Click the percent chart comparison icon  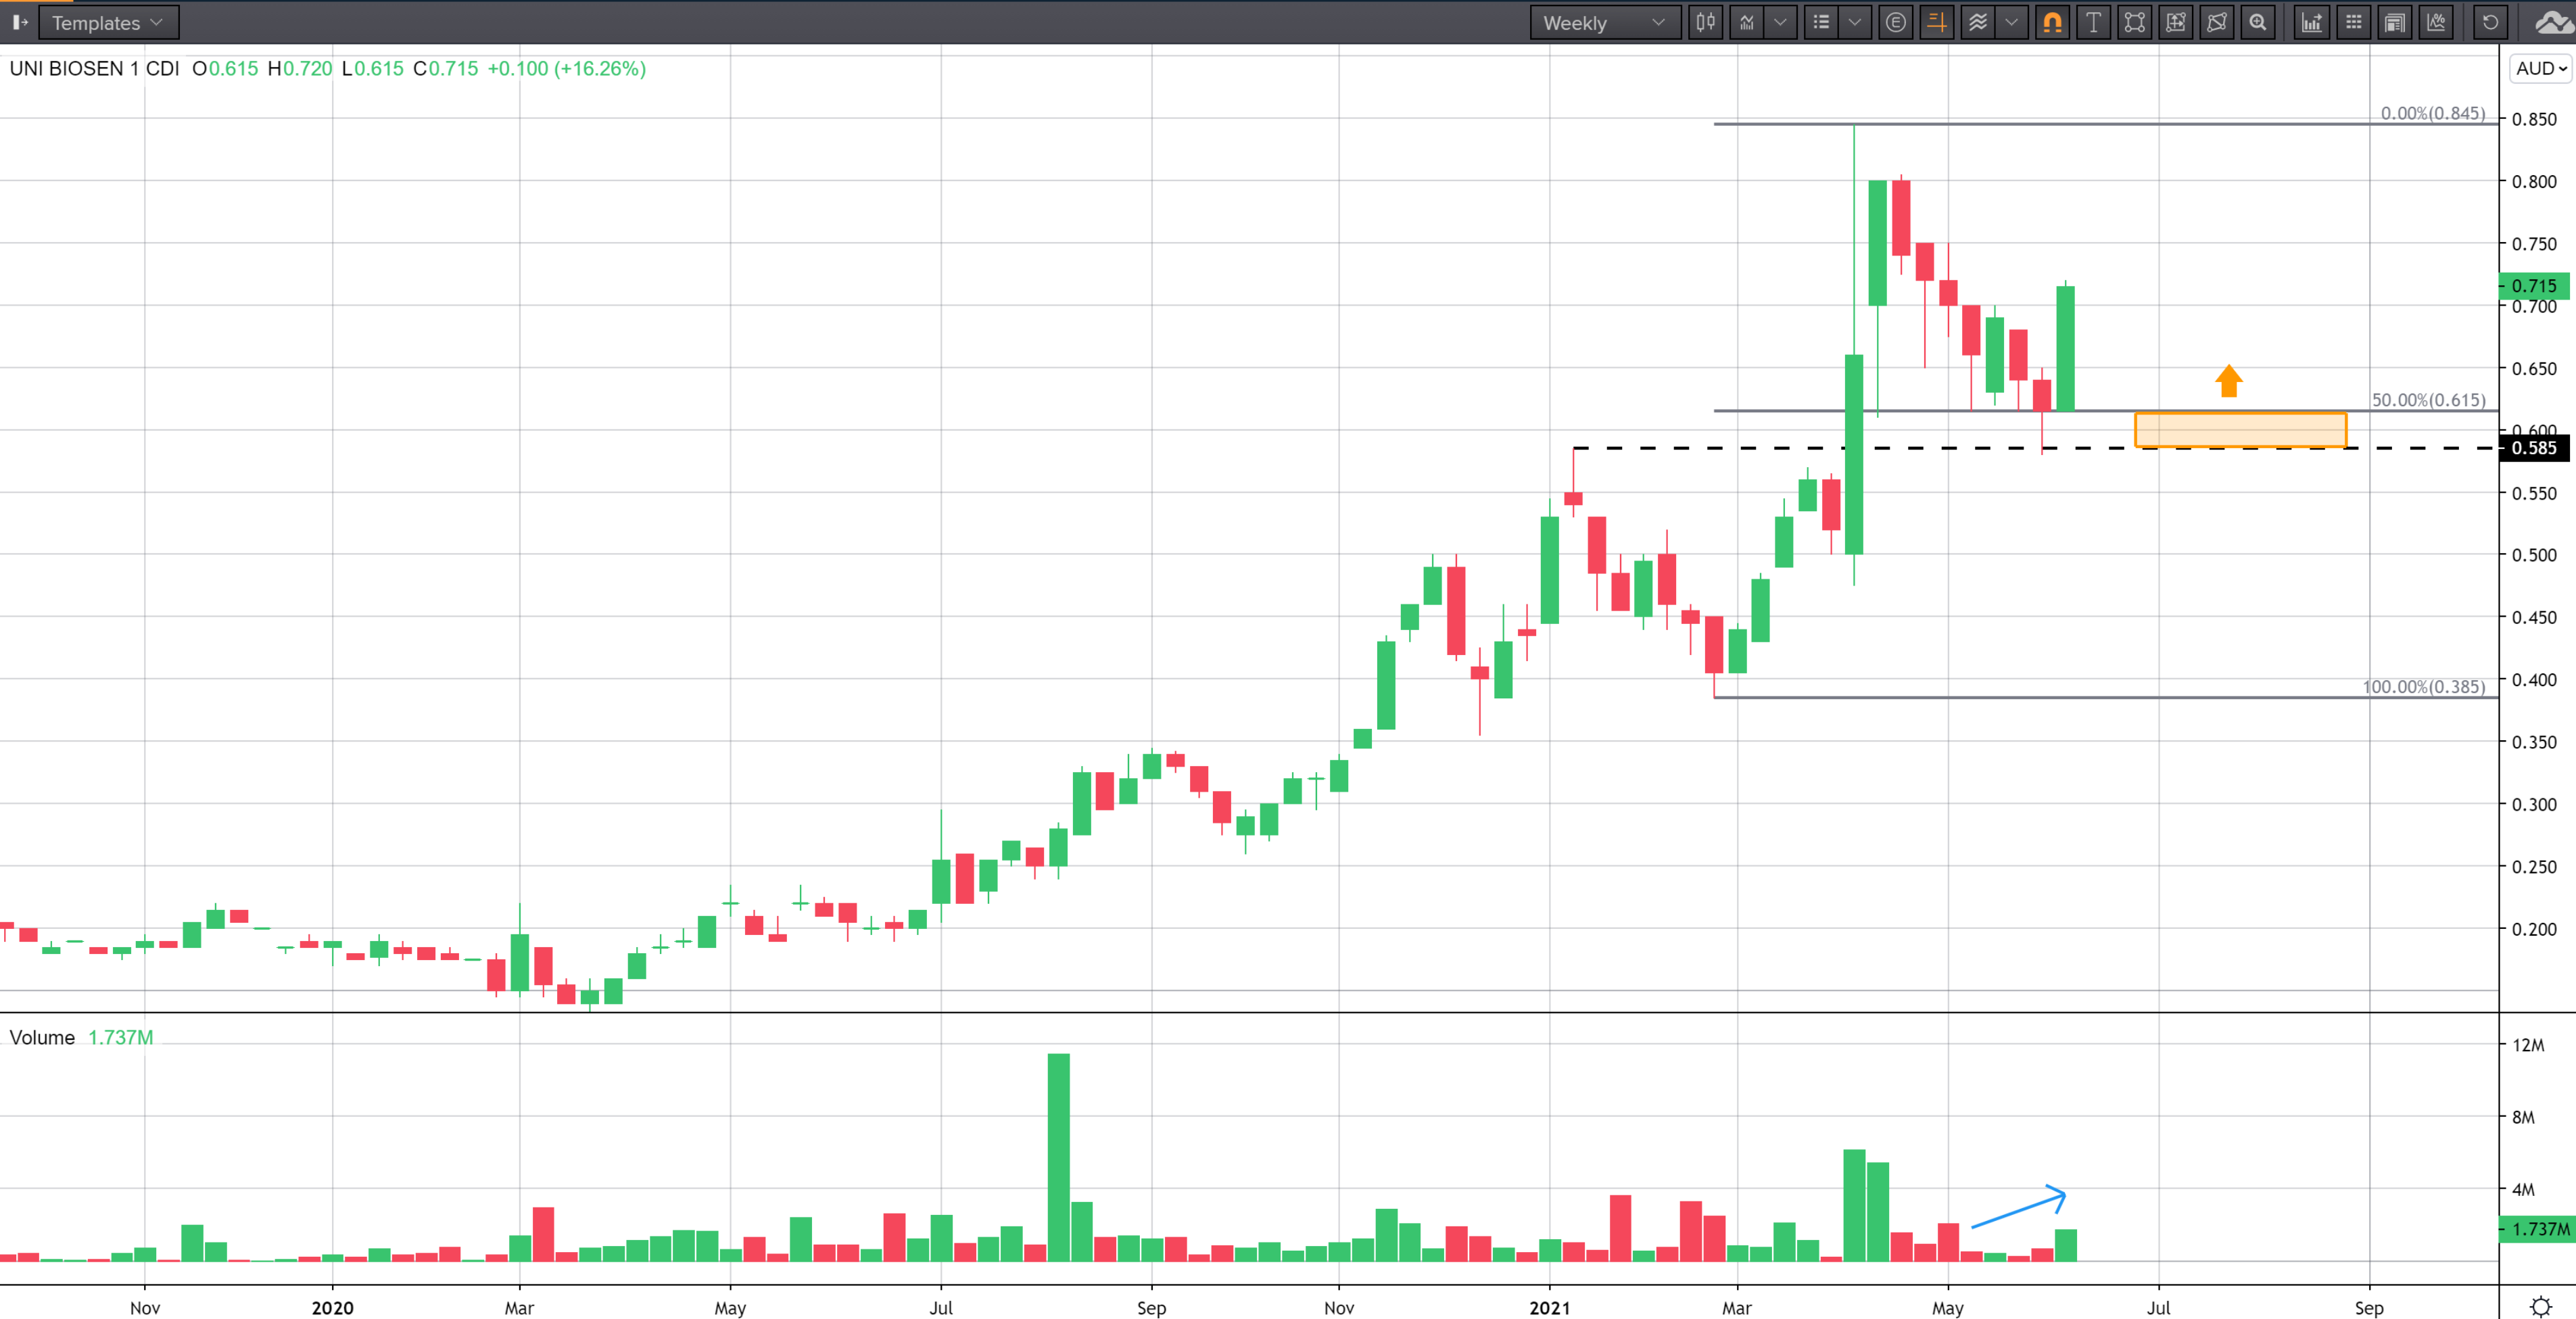tap(2436, 22)
